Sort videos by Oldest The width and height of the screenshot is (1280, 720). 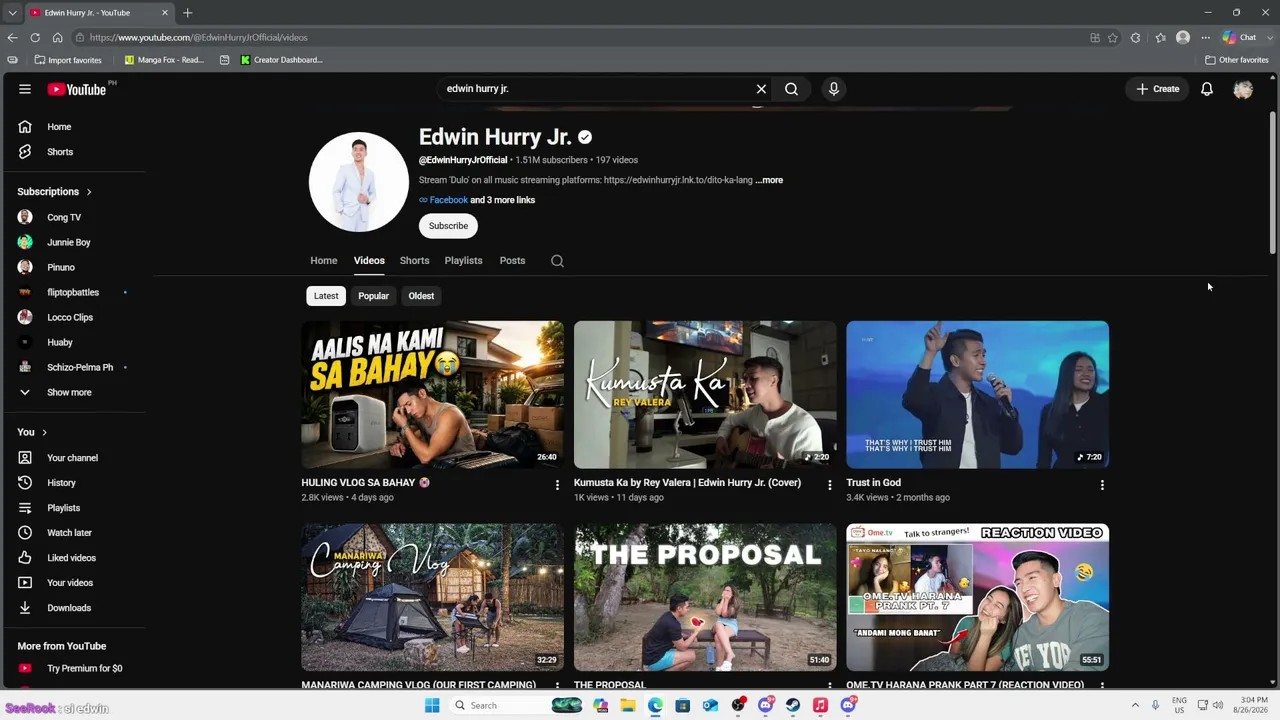421,296
